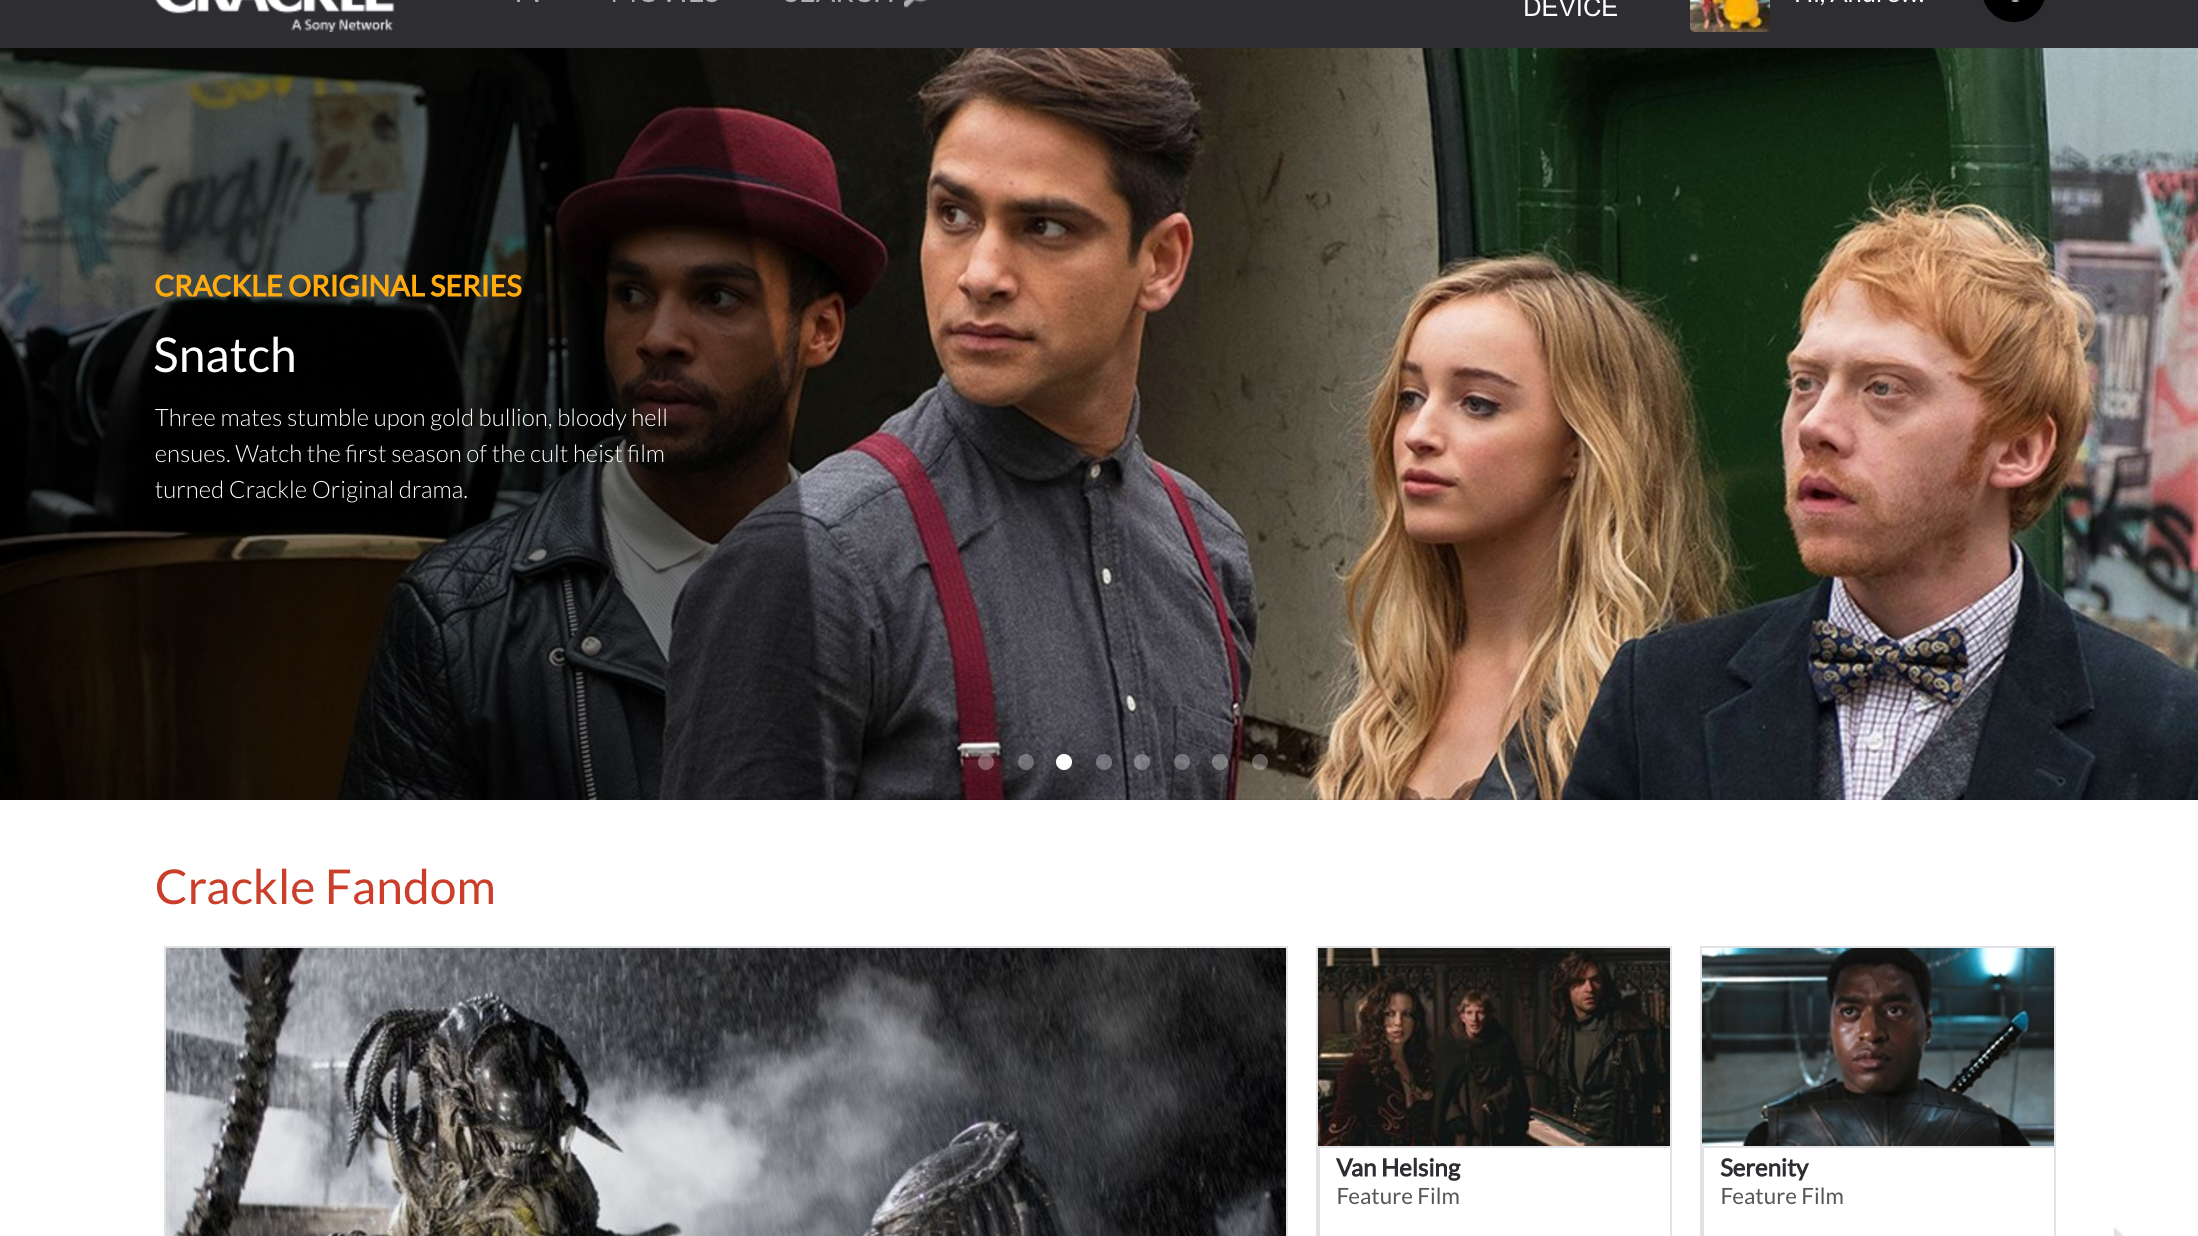
Task: Open the Snatch series title link
Action: (x=225, y=356)
